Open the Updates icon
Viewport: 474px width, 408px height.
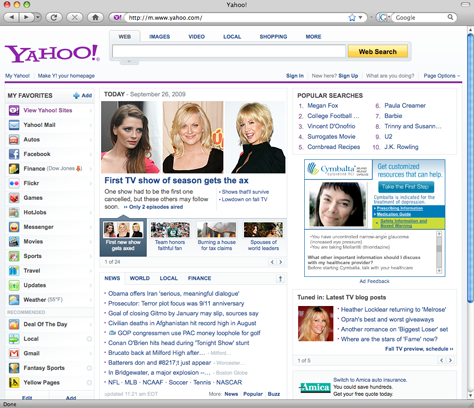(14, 285)
